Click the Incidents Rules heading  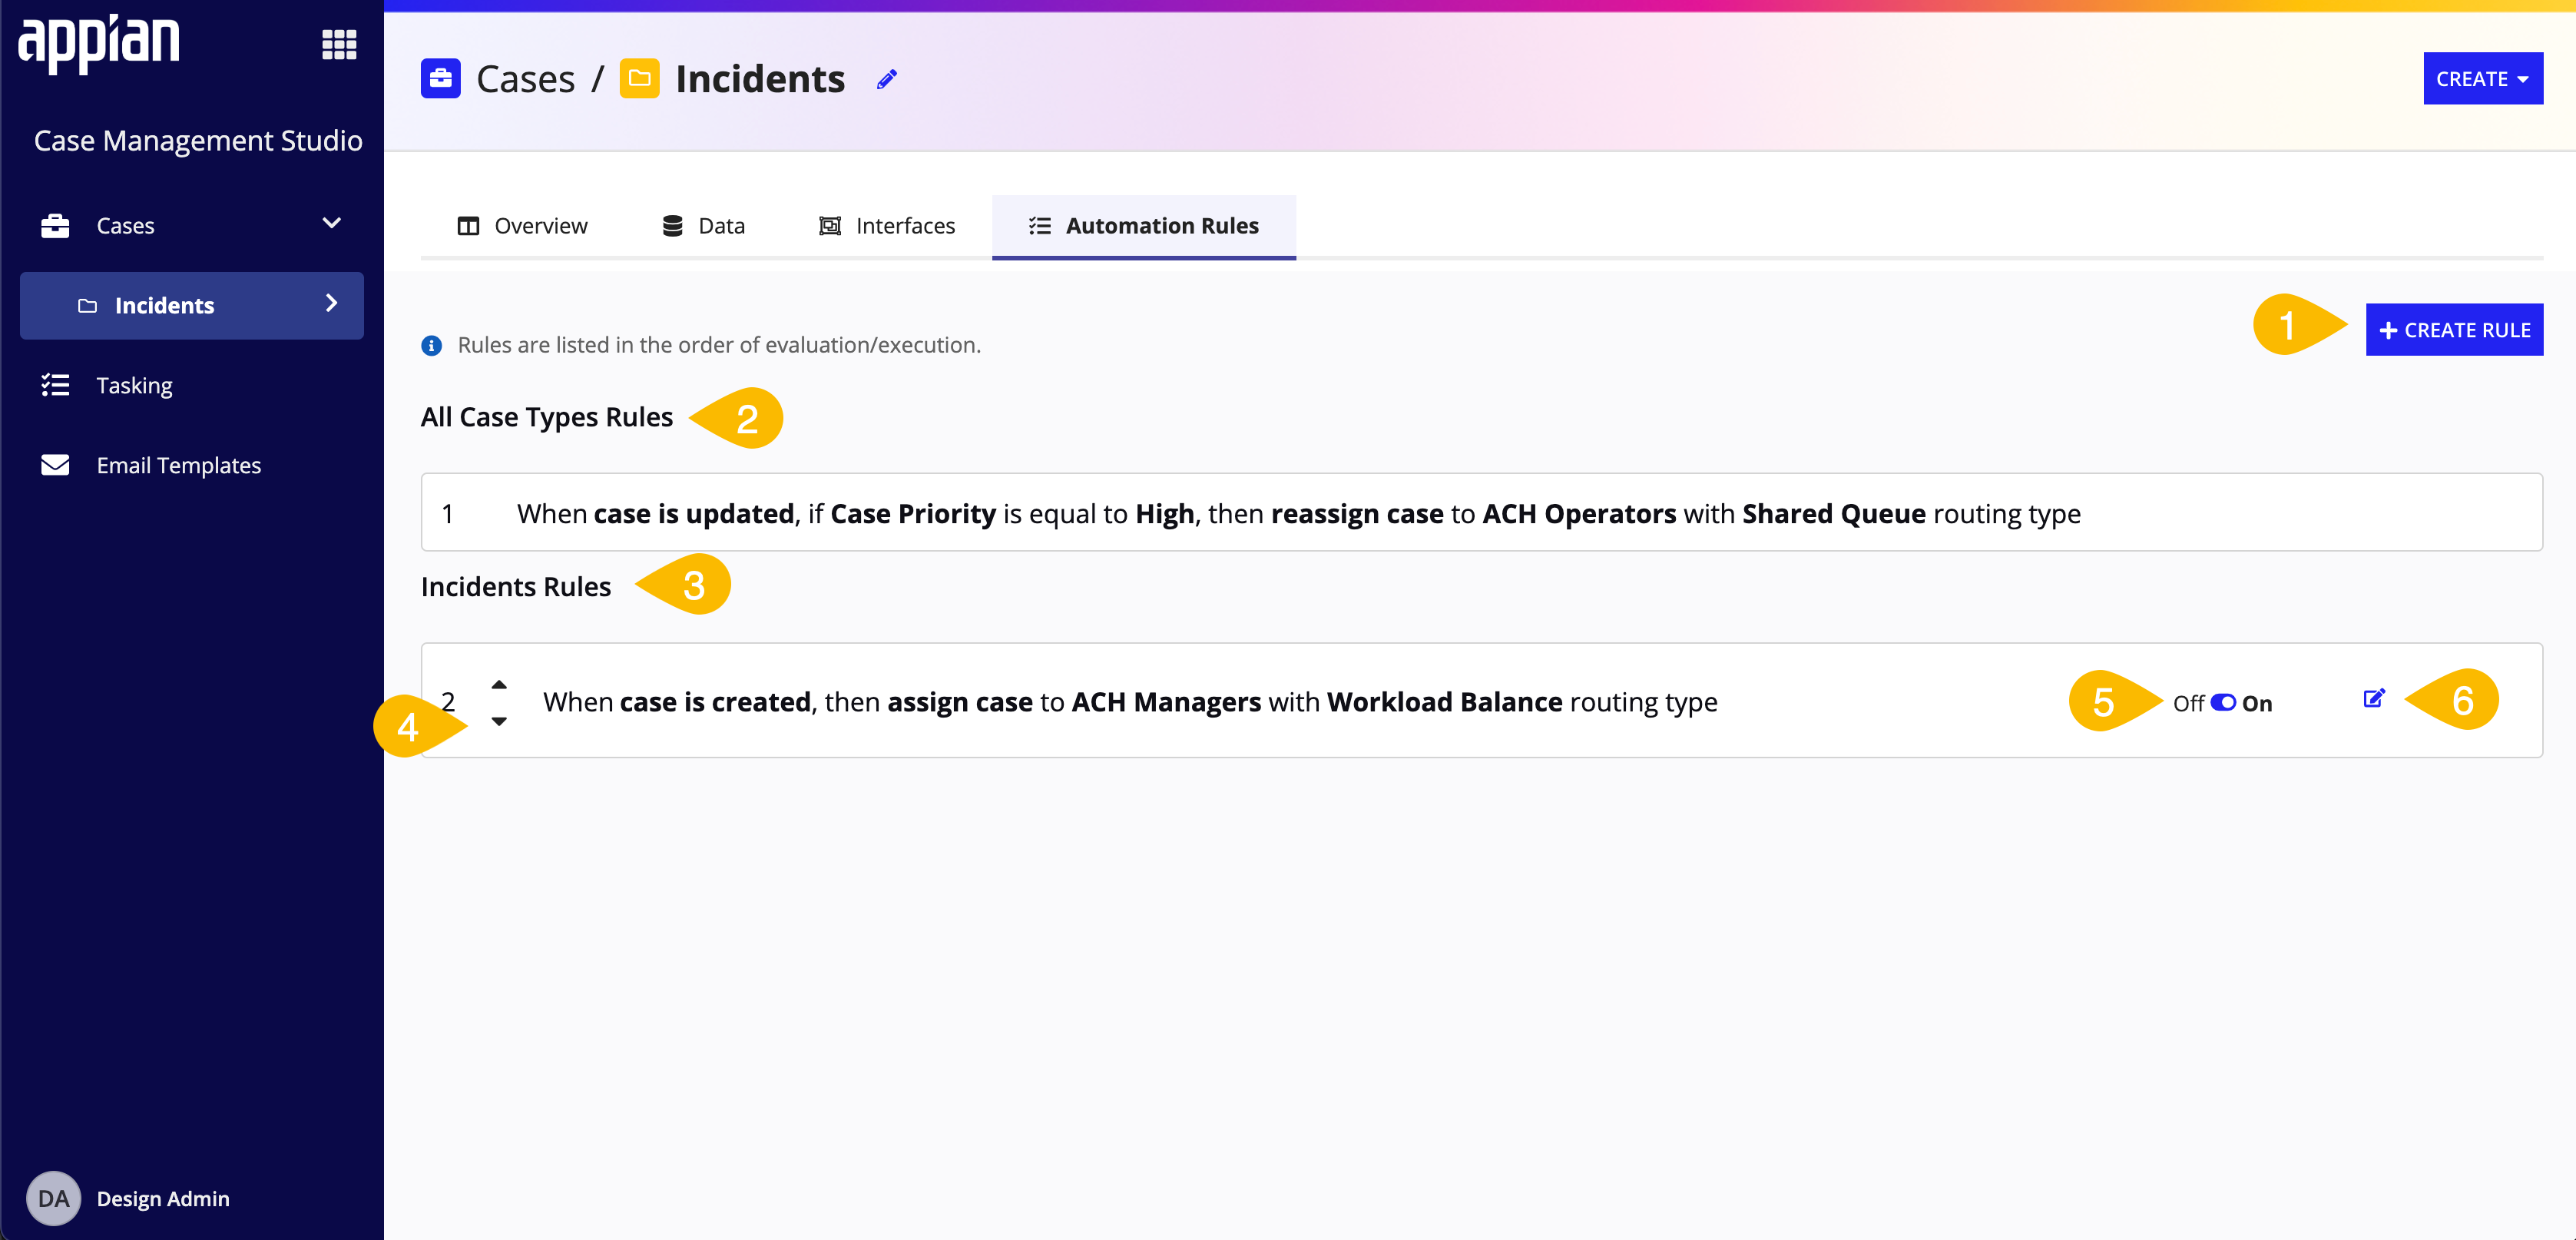pyautogui.click(x=515, y=586)
